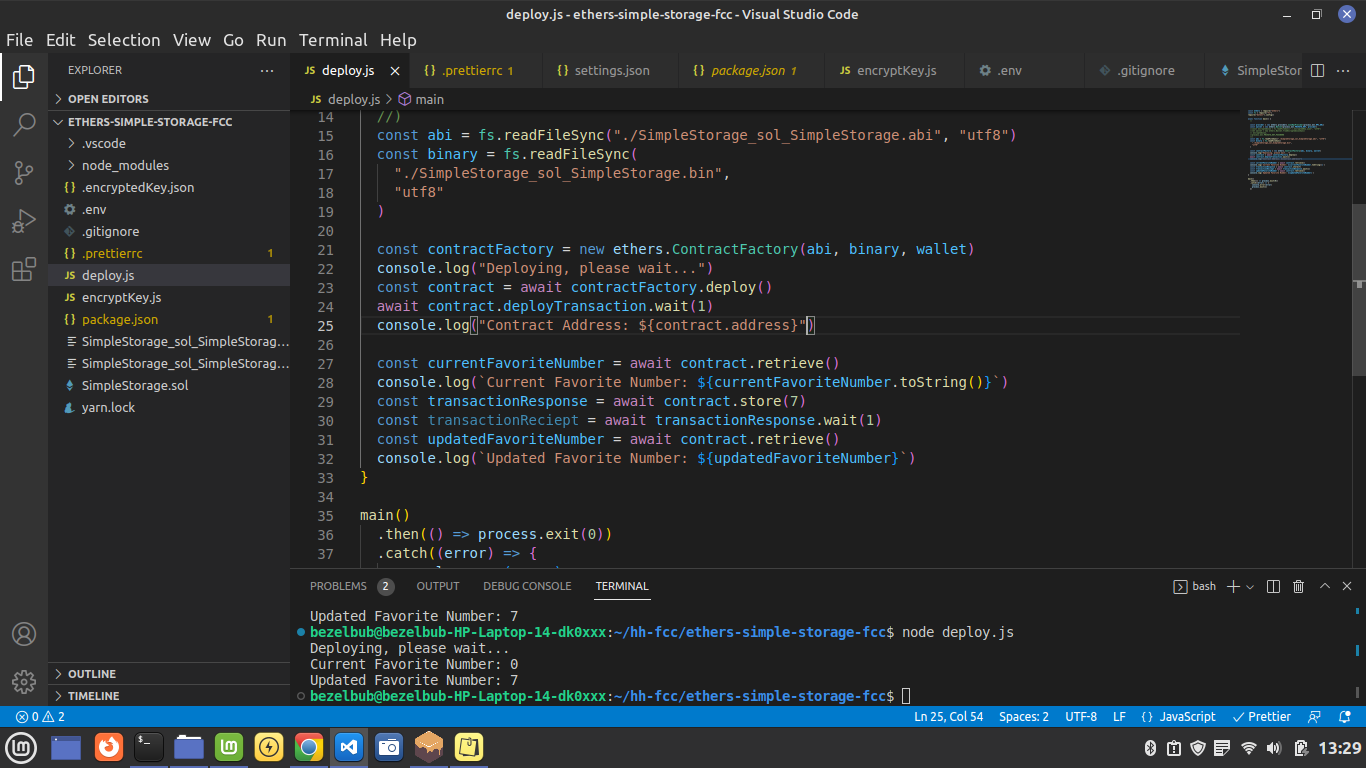Click Spaces: 2 indentation setting
Image resolution: width=1366 pixels, height=768 pixels.
(1024, 717)
